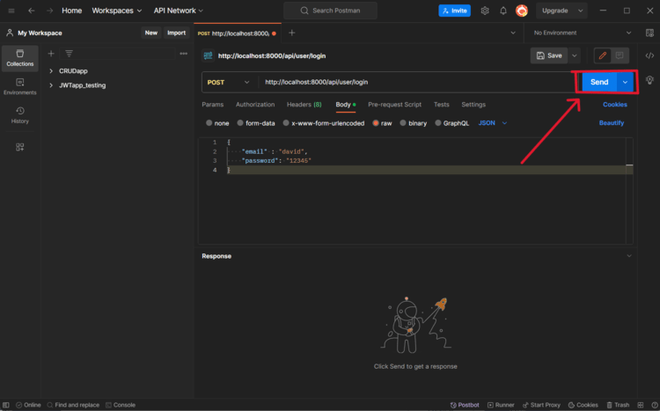Image resolution: width=660 pixels, height=411 pixels.
Task: Open Postbot in the status bar
Action: [465, 405]
